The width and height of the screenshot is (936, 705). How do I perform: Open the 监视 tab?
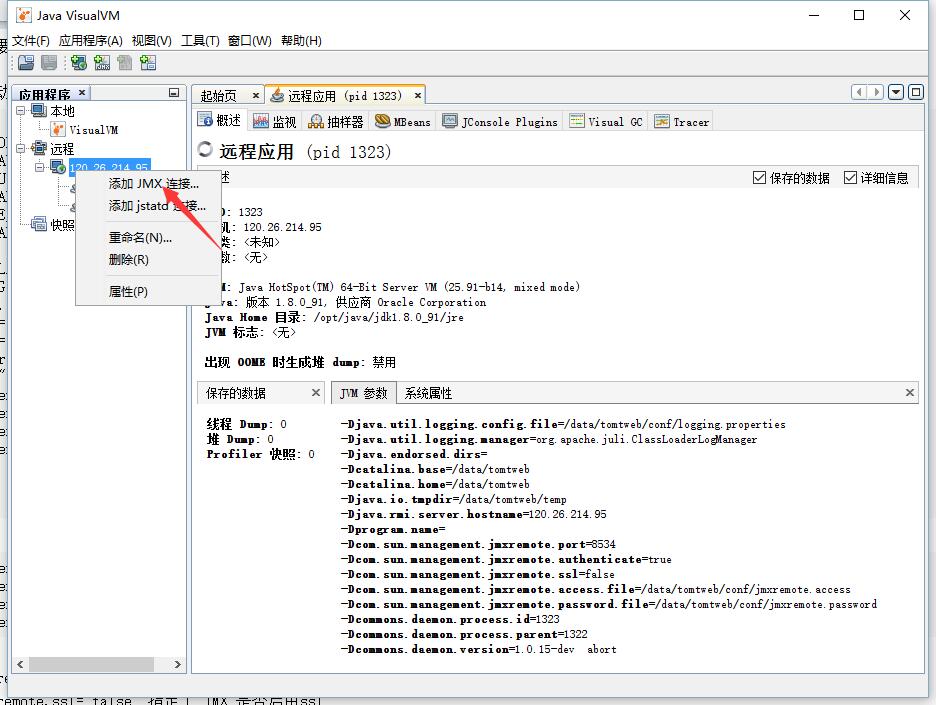click(x=275, y=121)
